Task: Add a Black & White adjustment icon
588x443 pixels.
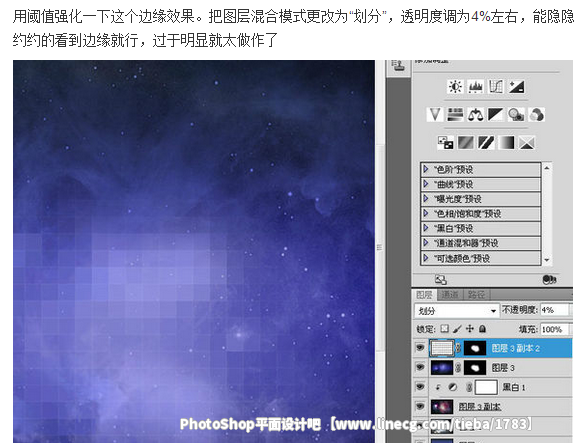Action: pos(496,115)
